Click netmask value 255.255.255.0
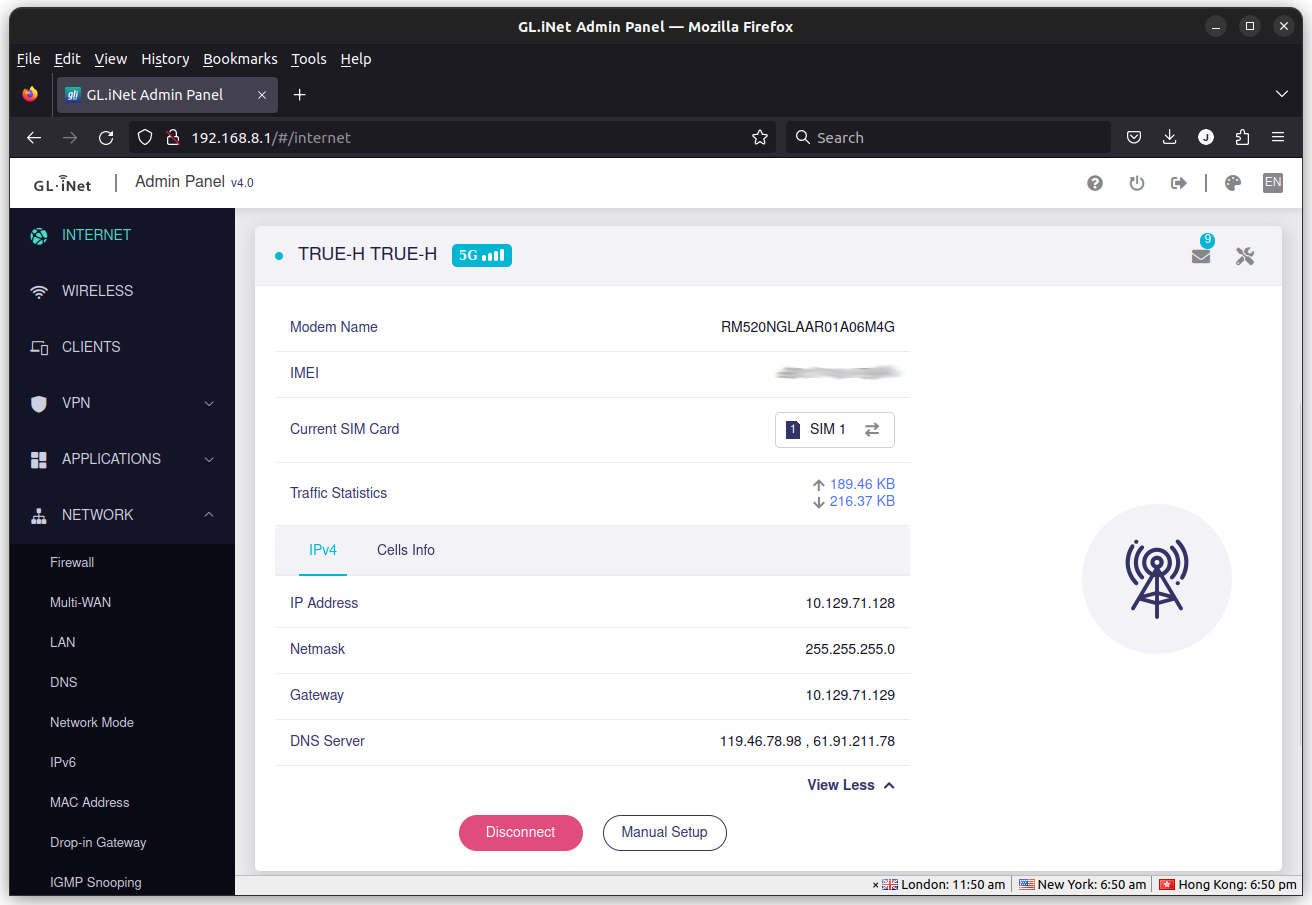Viewport: 1312px width, 905px height. click(x=850, y=649)
